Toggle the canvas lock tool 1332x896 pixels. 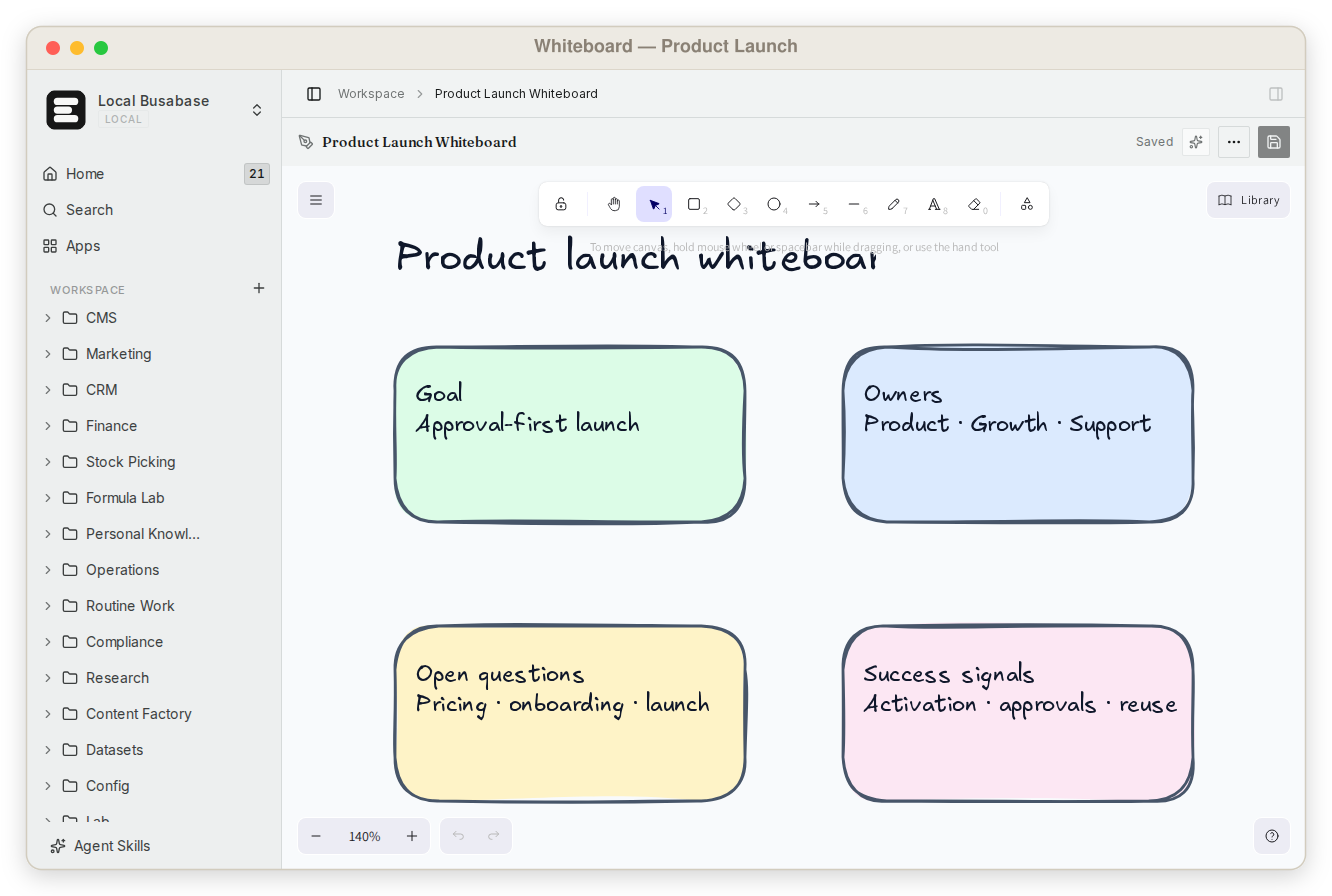pos(561,204)
